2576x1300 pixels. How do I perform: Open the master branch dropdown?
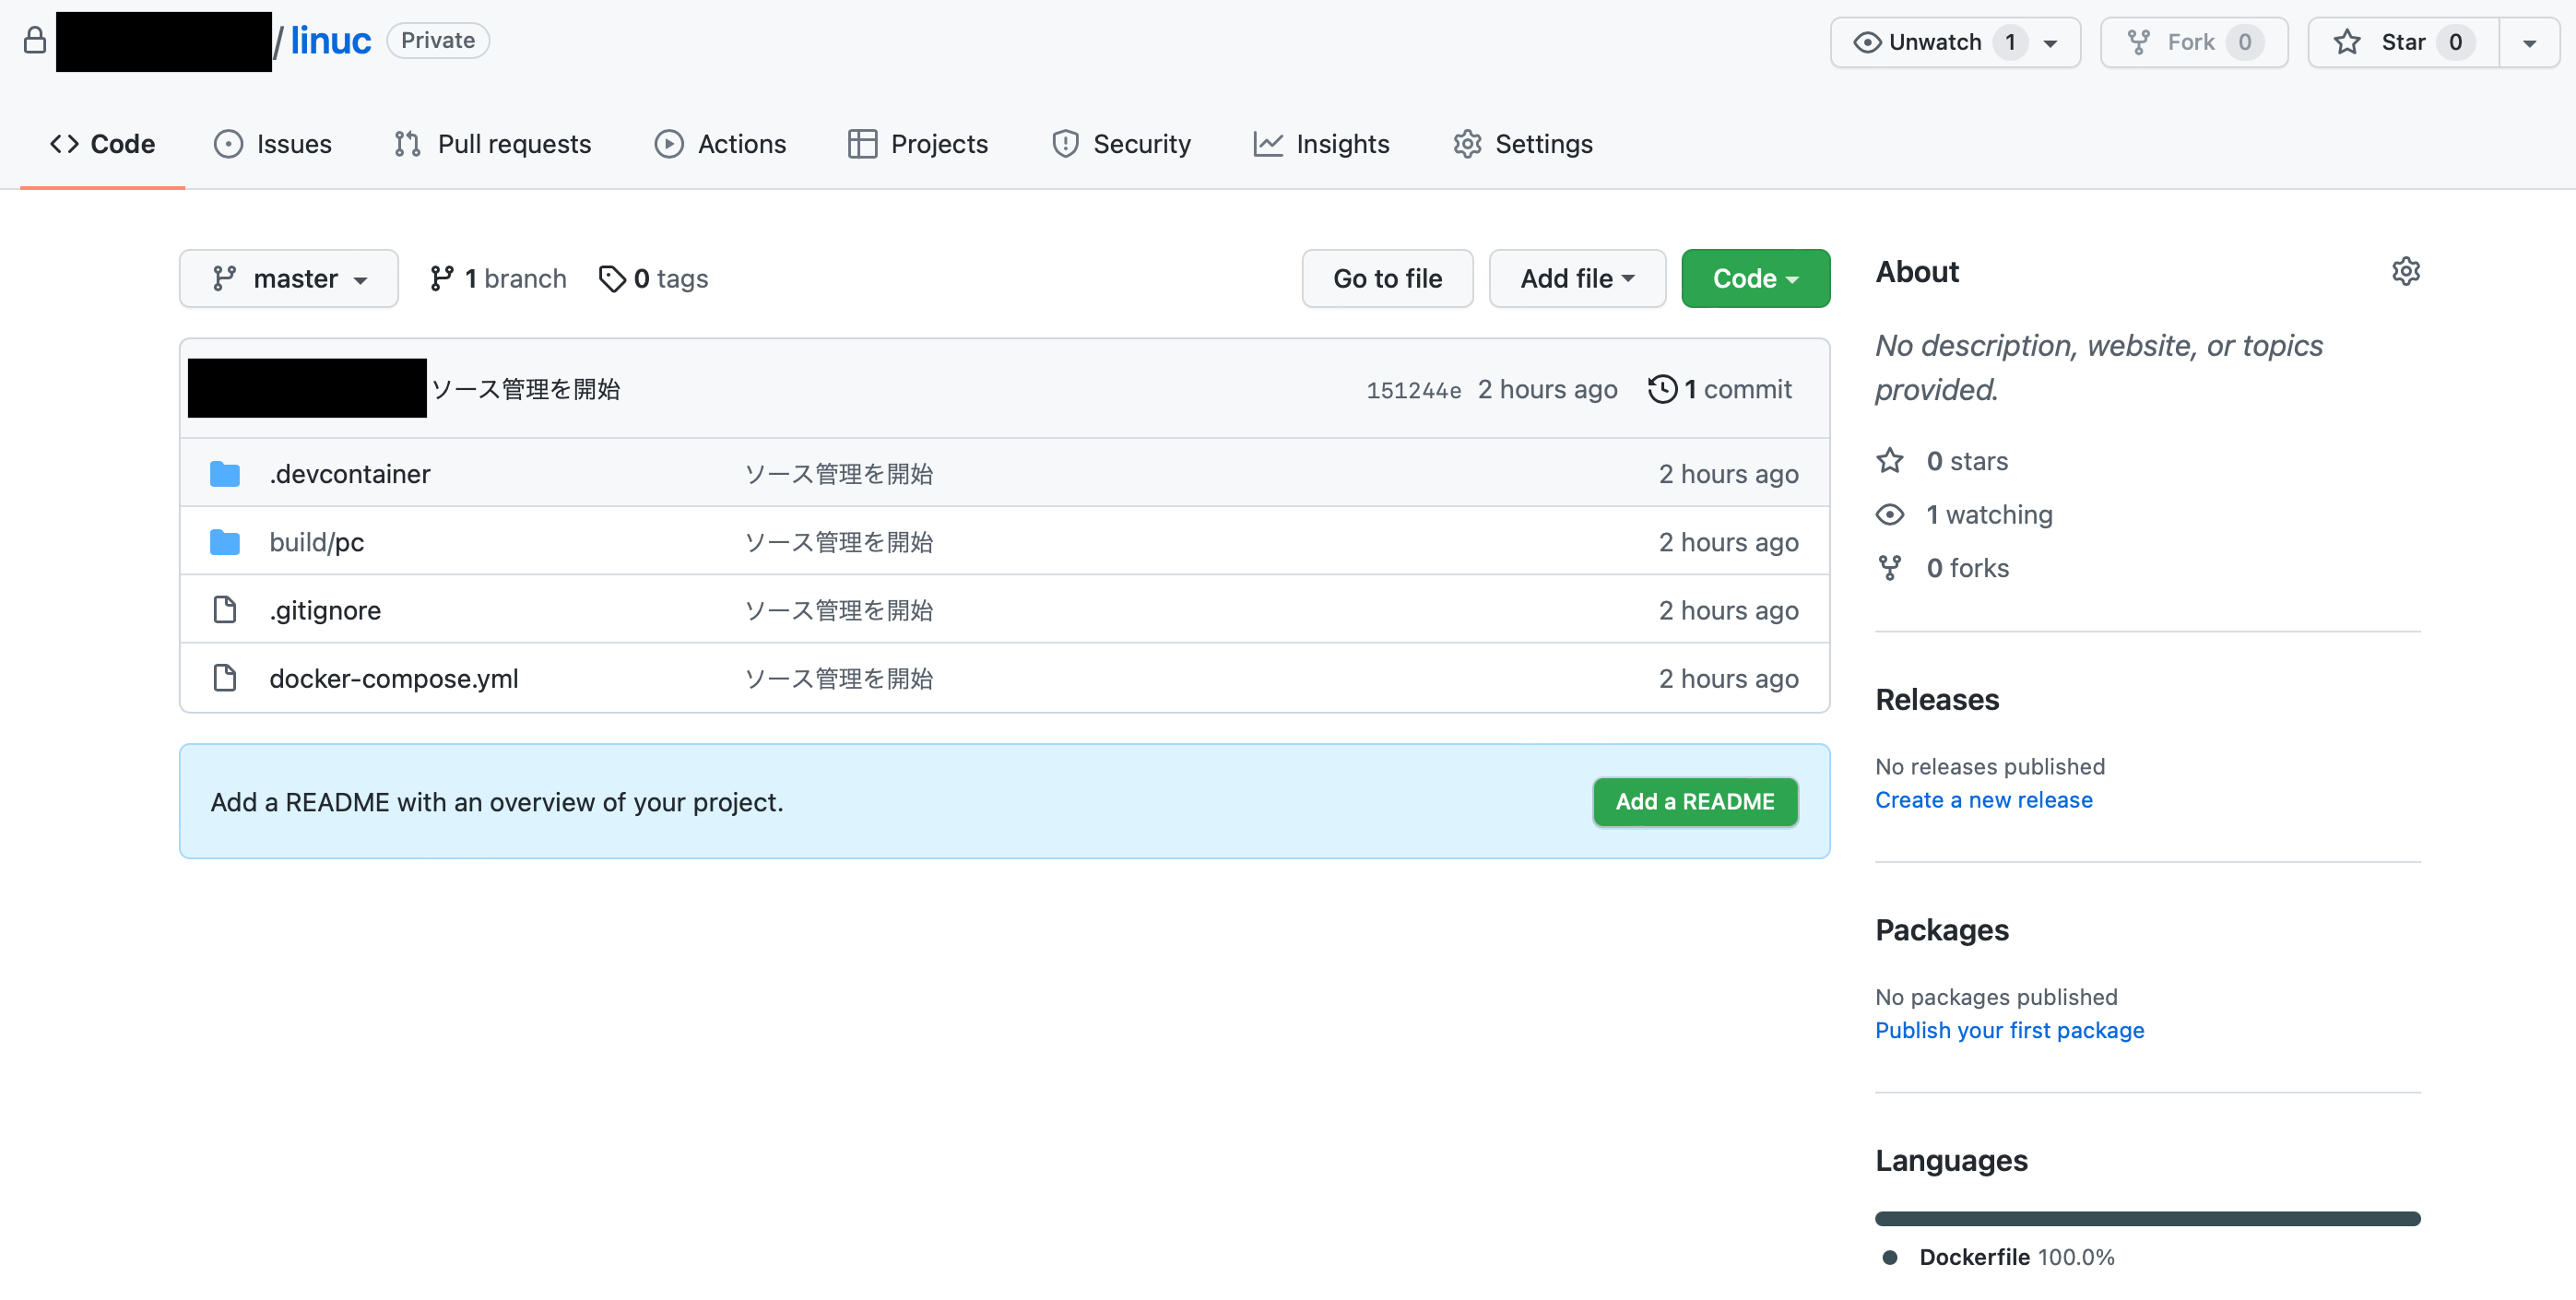[x=288, y=279]
